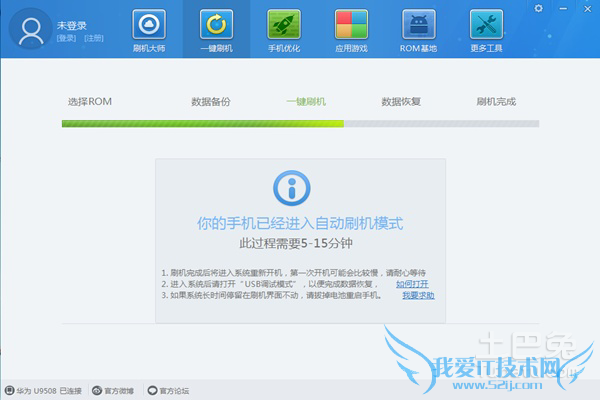The image size is (600, 400).
Task: Select the 刷机完成 step
Action: [496, 101]
